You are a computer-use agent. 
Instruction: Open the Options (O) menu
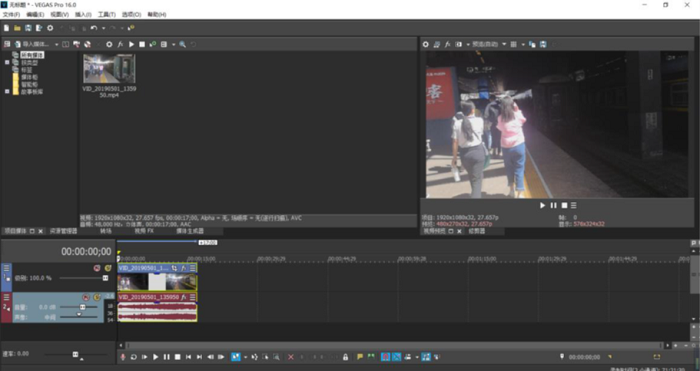[131, 15]
